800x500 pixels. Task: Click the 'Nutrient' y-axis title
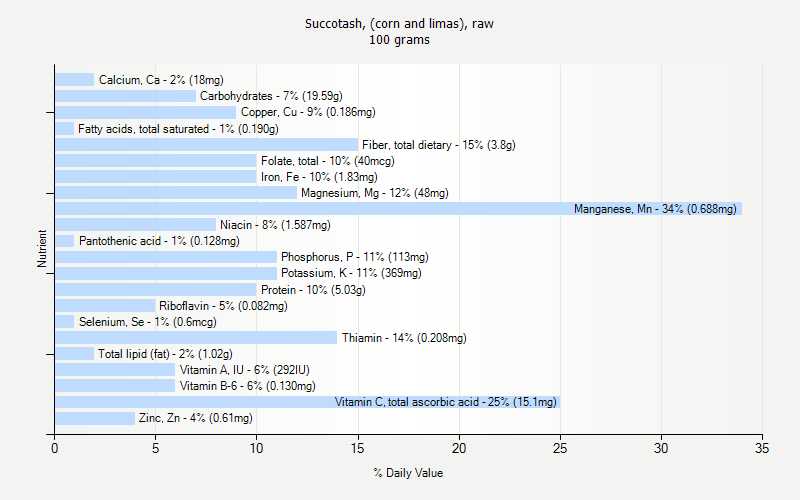point(42,249)
